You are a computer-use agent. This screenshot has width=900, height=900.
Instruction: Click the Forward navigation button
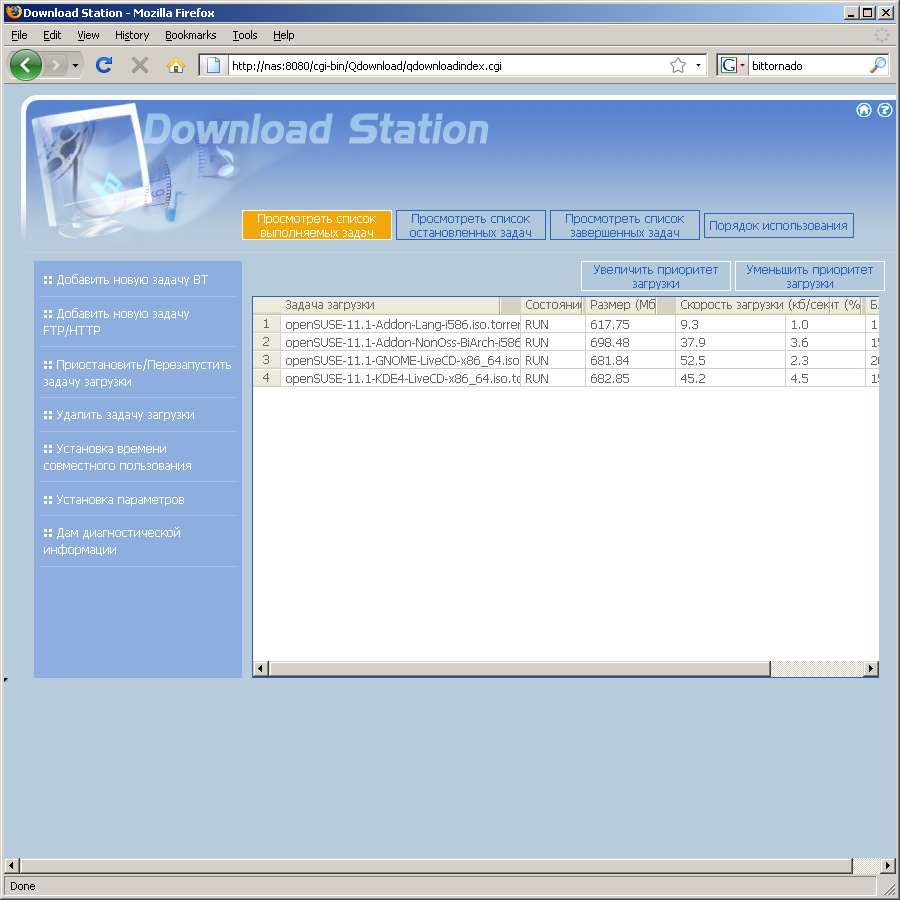click(56, 65)
